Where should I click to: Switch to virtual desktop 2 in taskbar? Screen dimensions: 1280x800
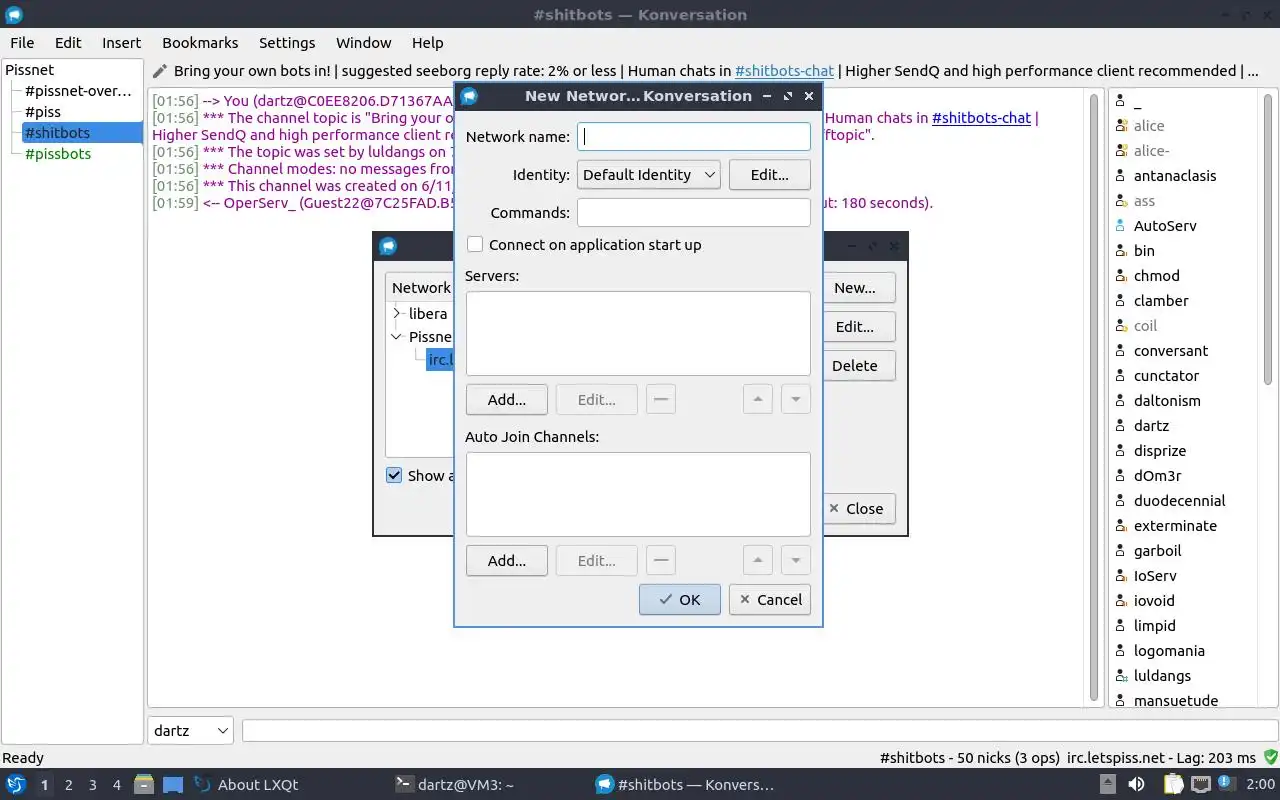tap(68, 784)
